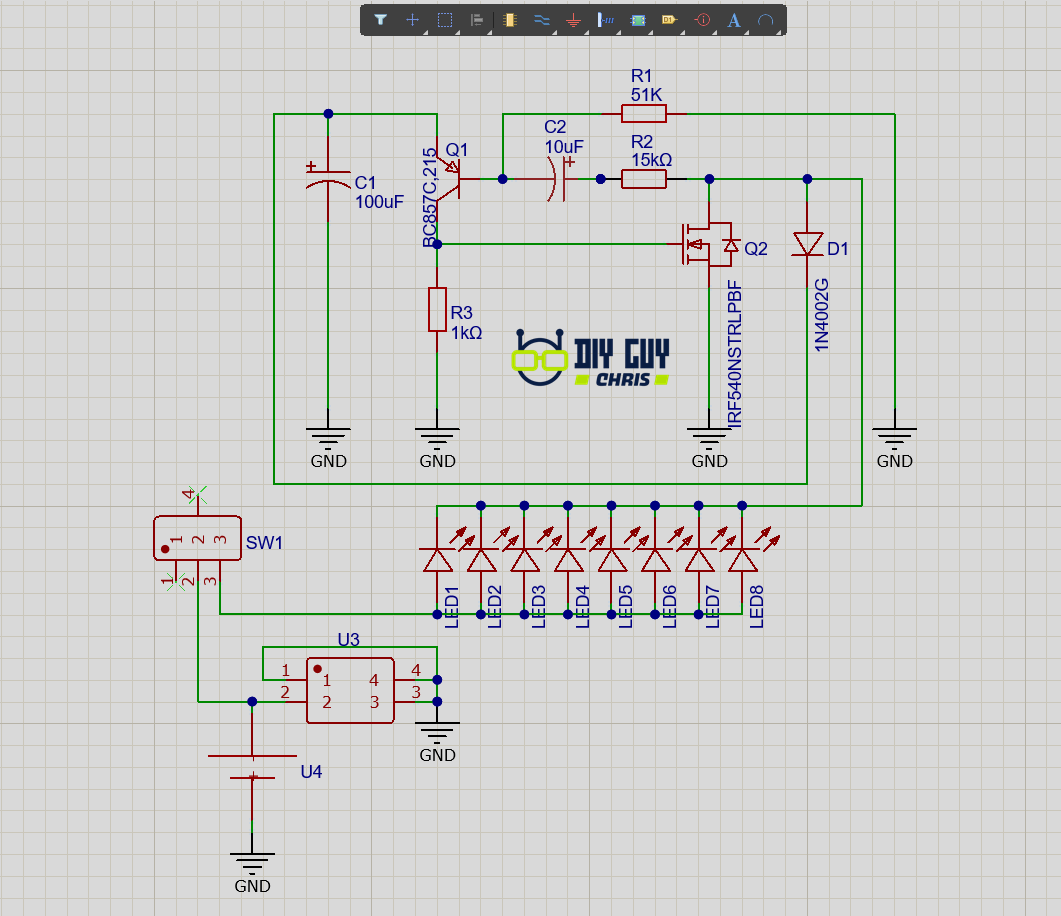Select the LED8 diode symbol
The height and width of the screenshot is (916, 1061).
pos(742,560)
